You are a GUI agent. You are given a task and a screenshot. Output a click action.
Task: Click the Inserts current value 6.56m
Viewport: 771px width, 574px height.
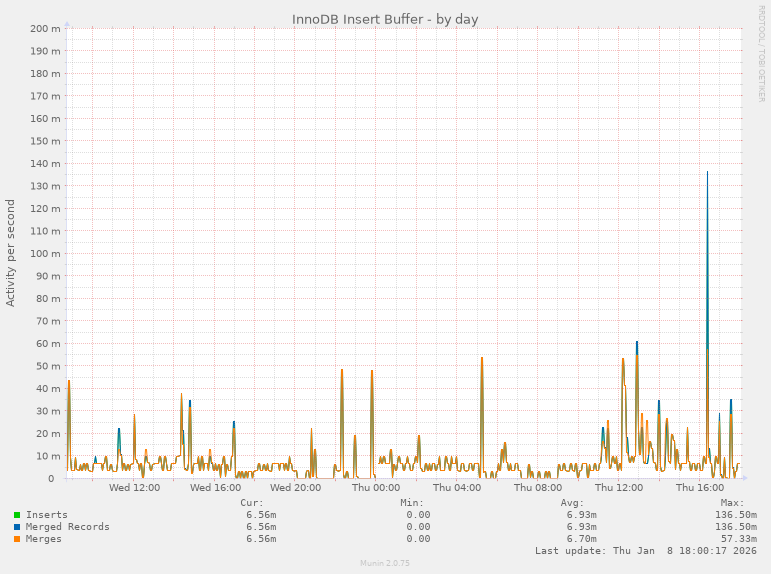(x=261, y=515)
